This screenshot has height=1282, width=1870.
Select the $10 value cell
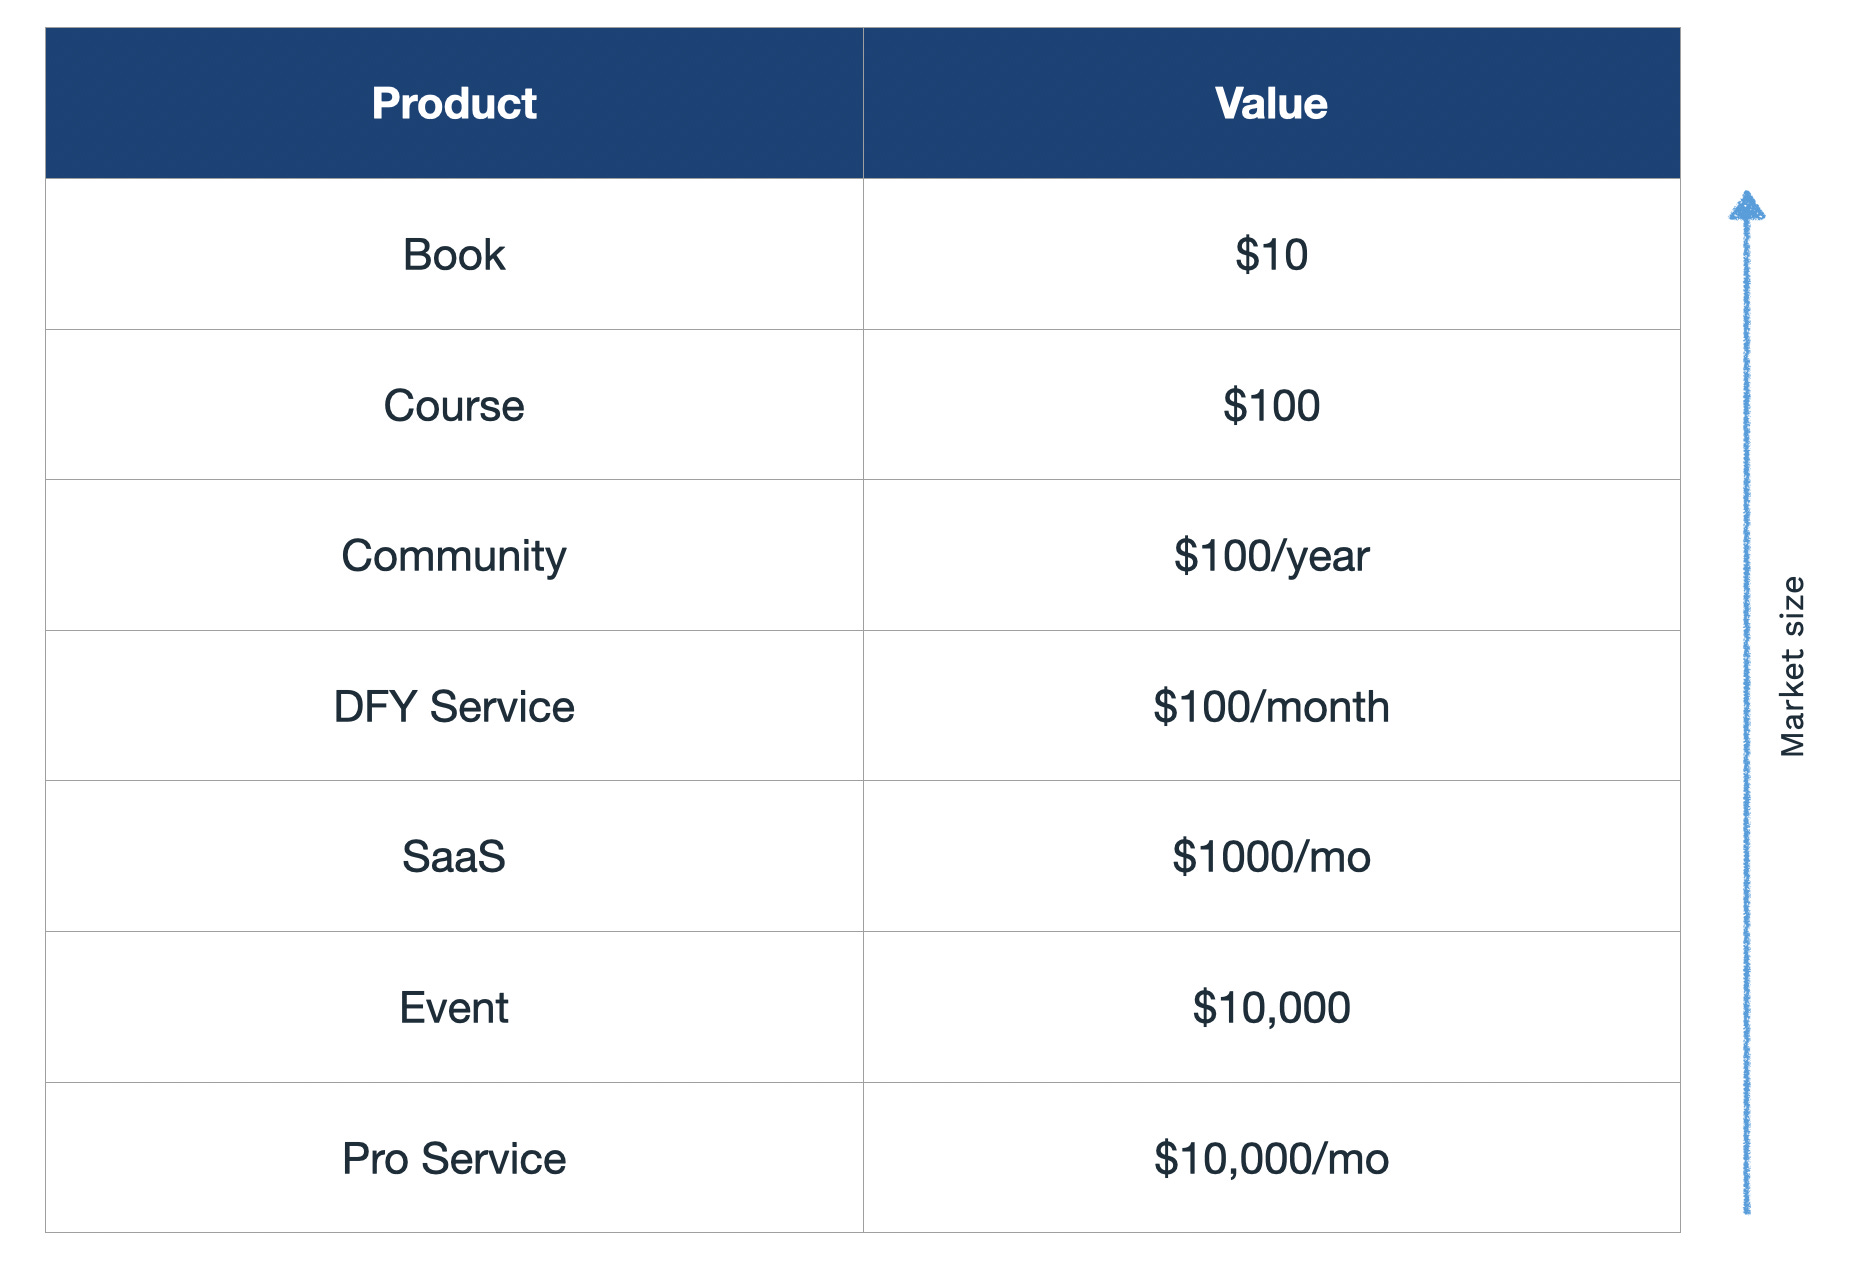[1271, 255]
